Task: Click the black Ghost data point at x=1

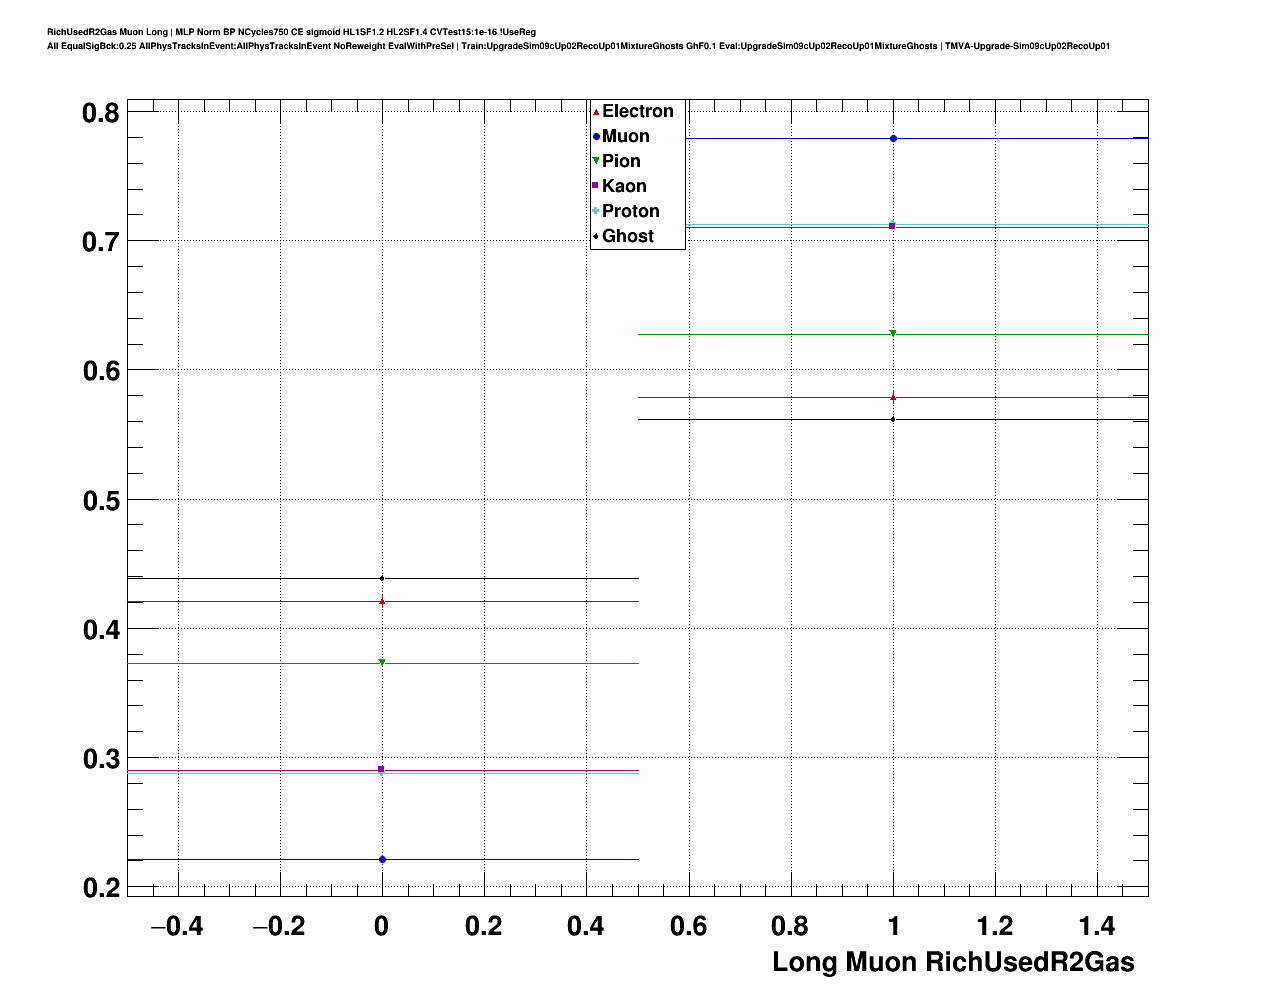Action: [x=893, y=419]
